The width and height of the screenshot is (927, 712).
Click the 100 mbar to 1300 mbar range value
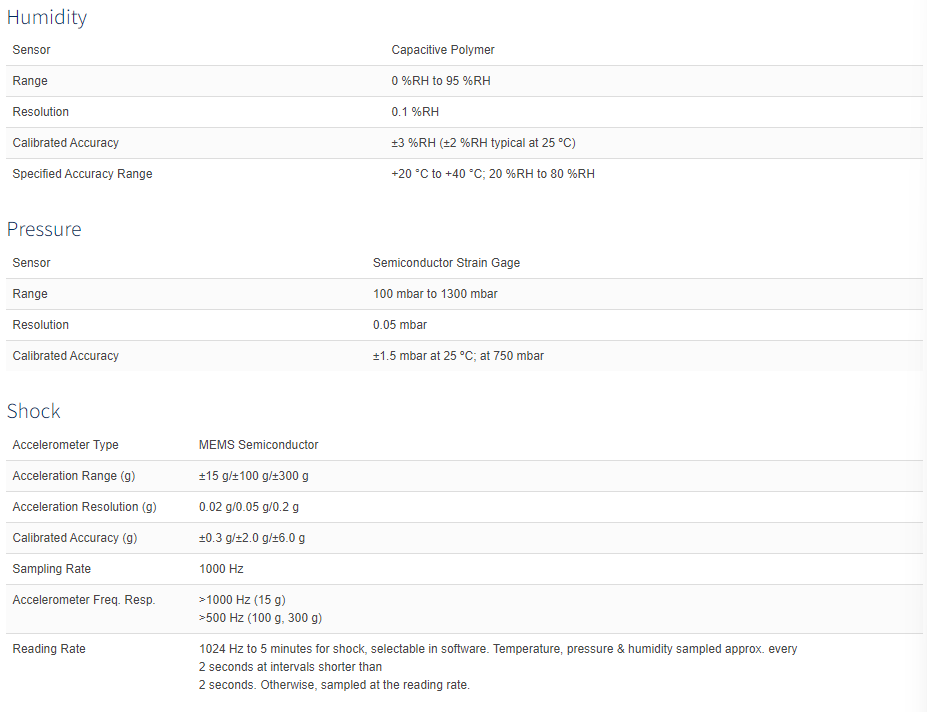click(435, 294)
